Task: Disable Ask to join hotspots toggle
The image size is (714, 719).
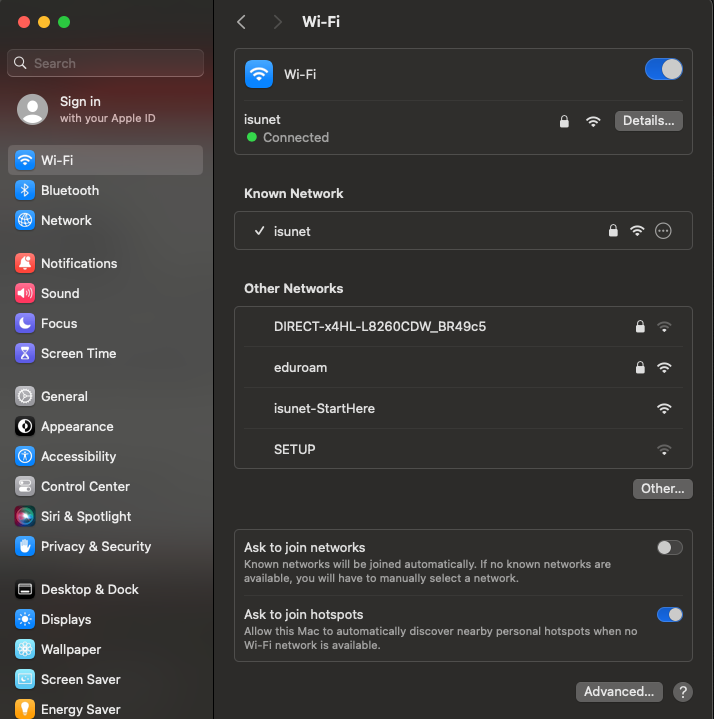Action: [670, 614]
